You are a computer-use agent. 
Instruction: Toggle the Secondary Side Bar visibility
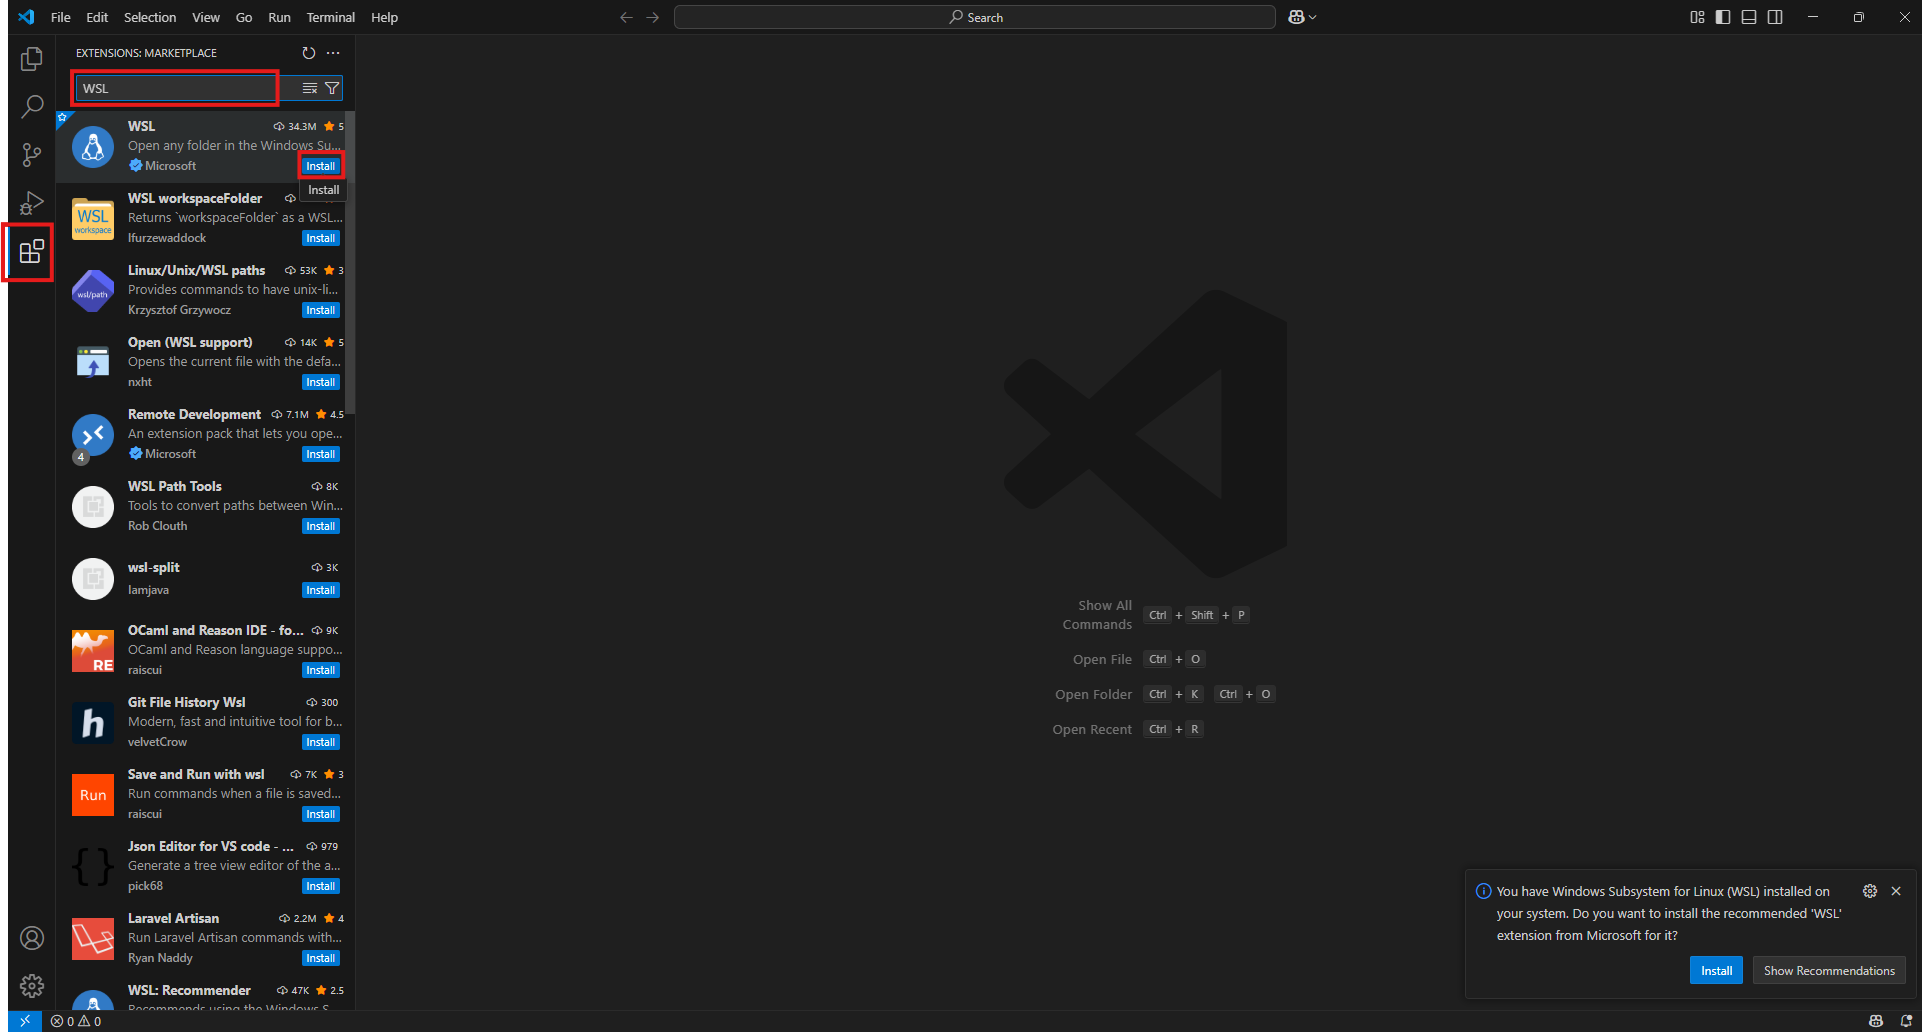[x=1775, y=17]
